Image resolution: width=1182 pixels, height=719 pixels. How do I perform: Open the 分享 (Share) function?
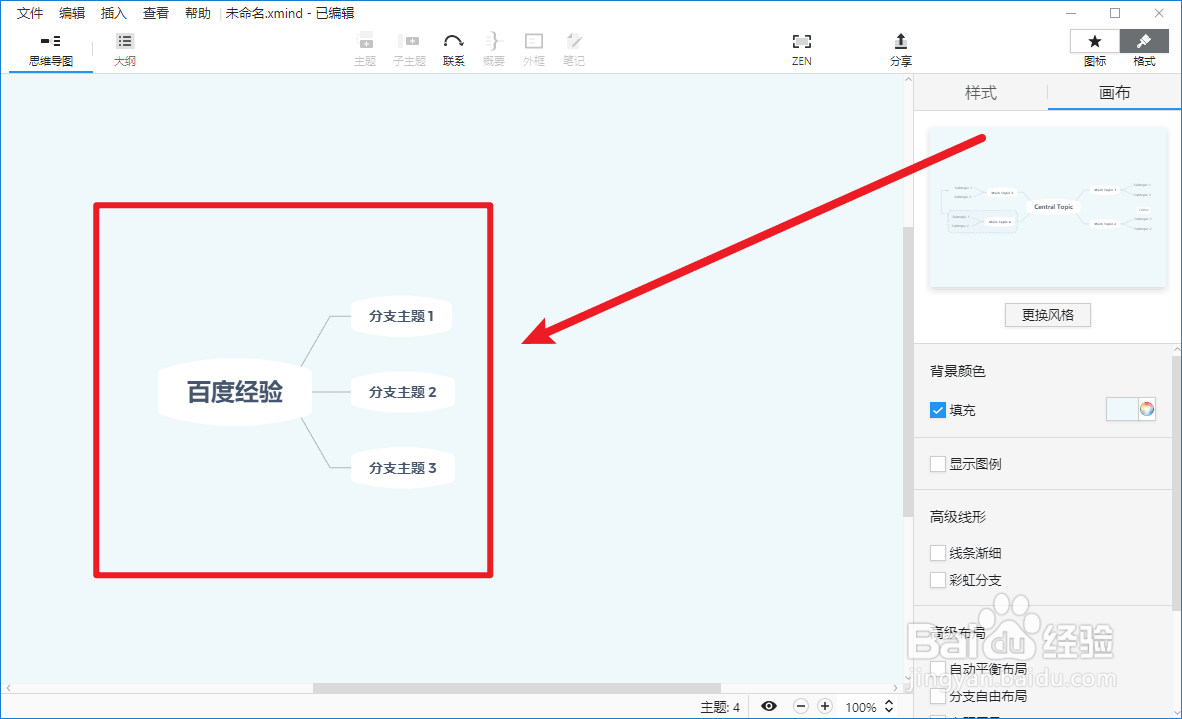click(x=900, y=45)
